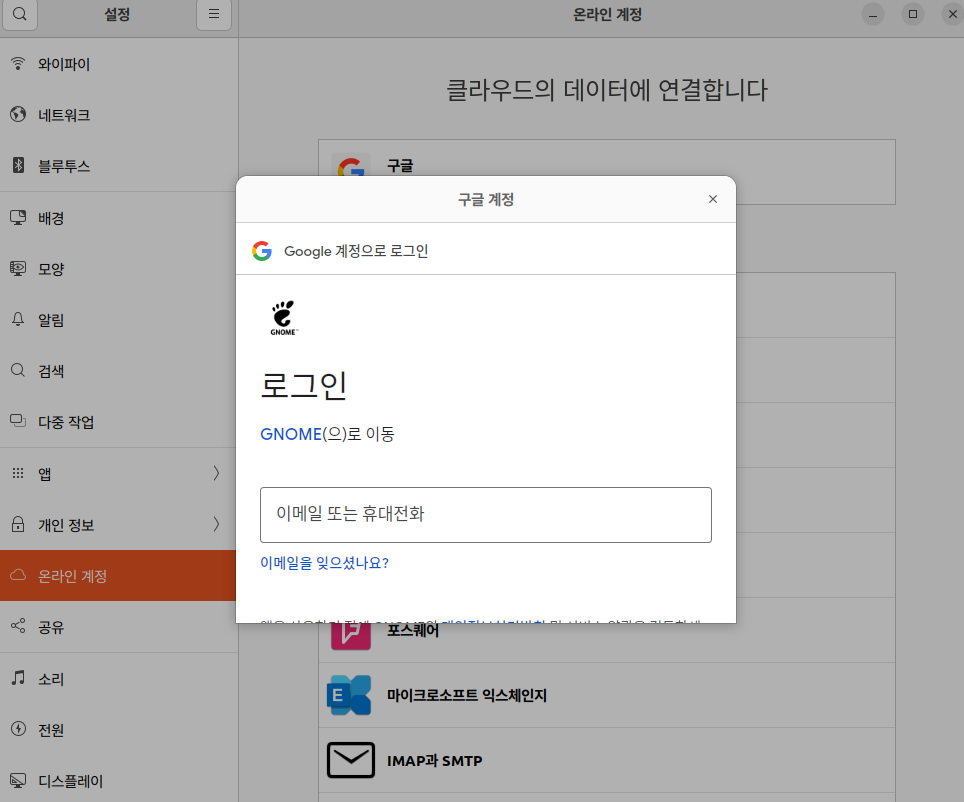Screen dimensions: 964x802
Task: Expand the 개인 정보 submenu chevron
Action: (216, 524)
